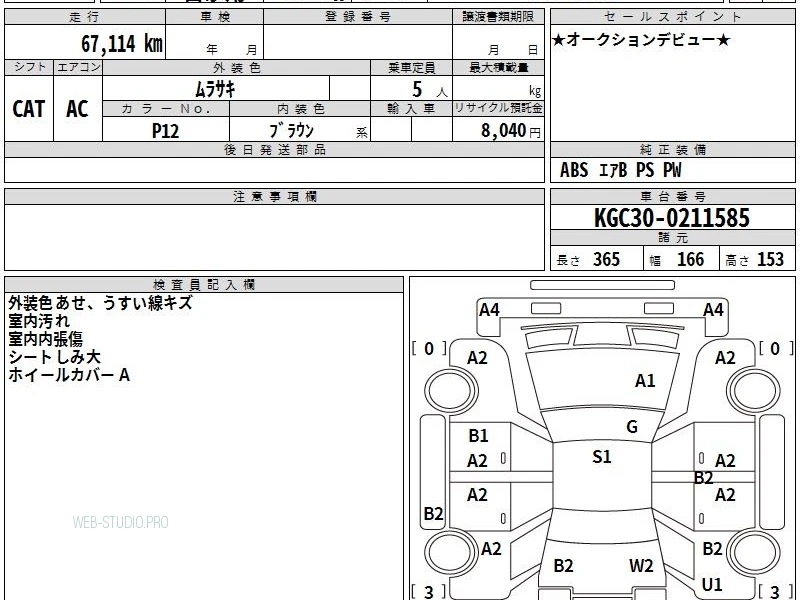This screenshot has height=600, width=800.
Task: Click the W2 mark on the diagram
Action: click(641, 566)
